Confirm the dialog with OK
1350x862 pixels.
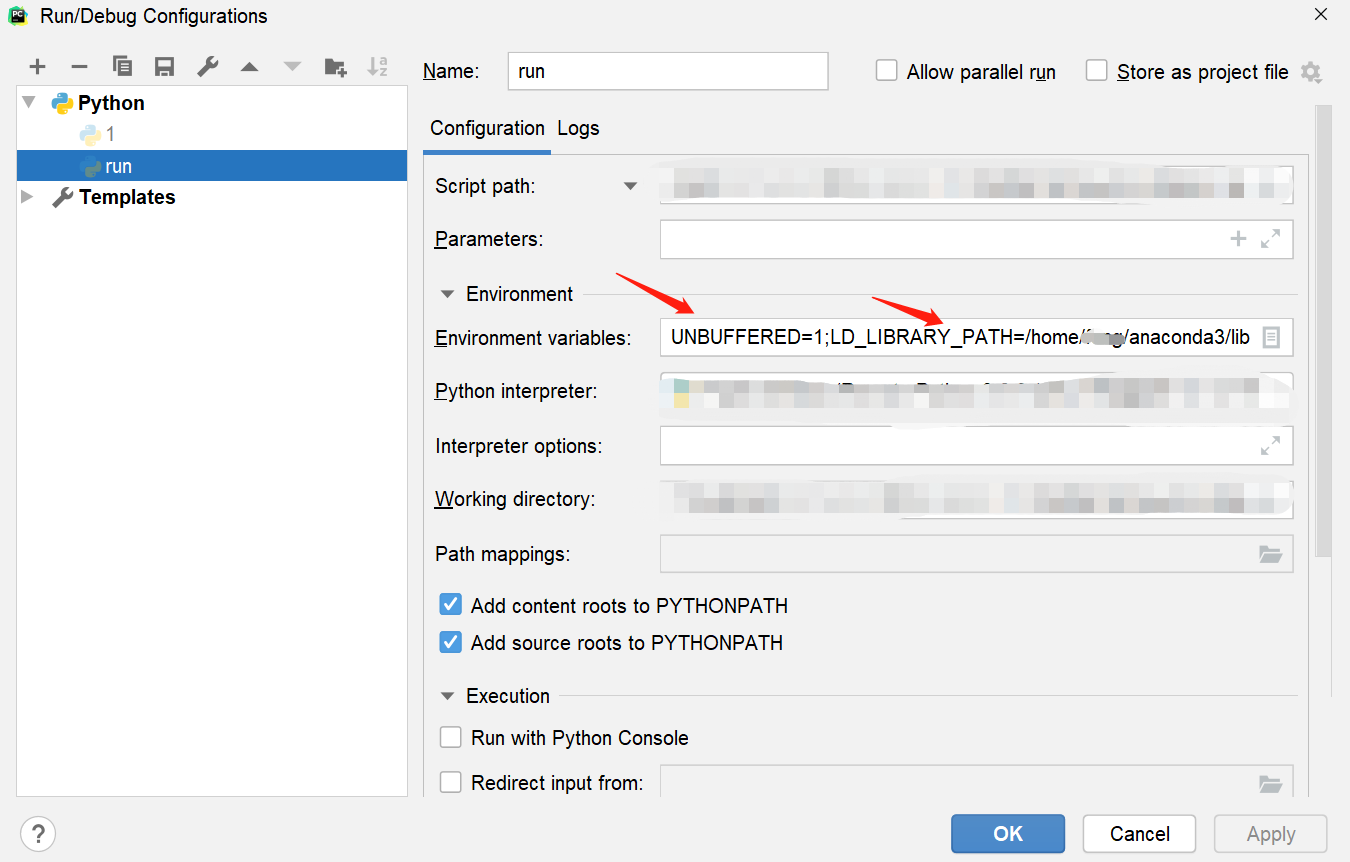point(1008,833)
